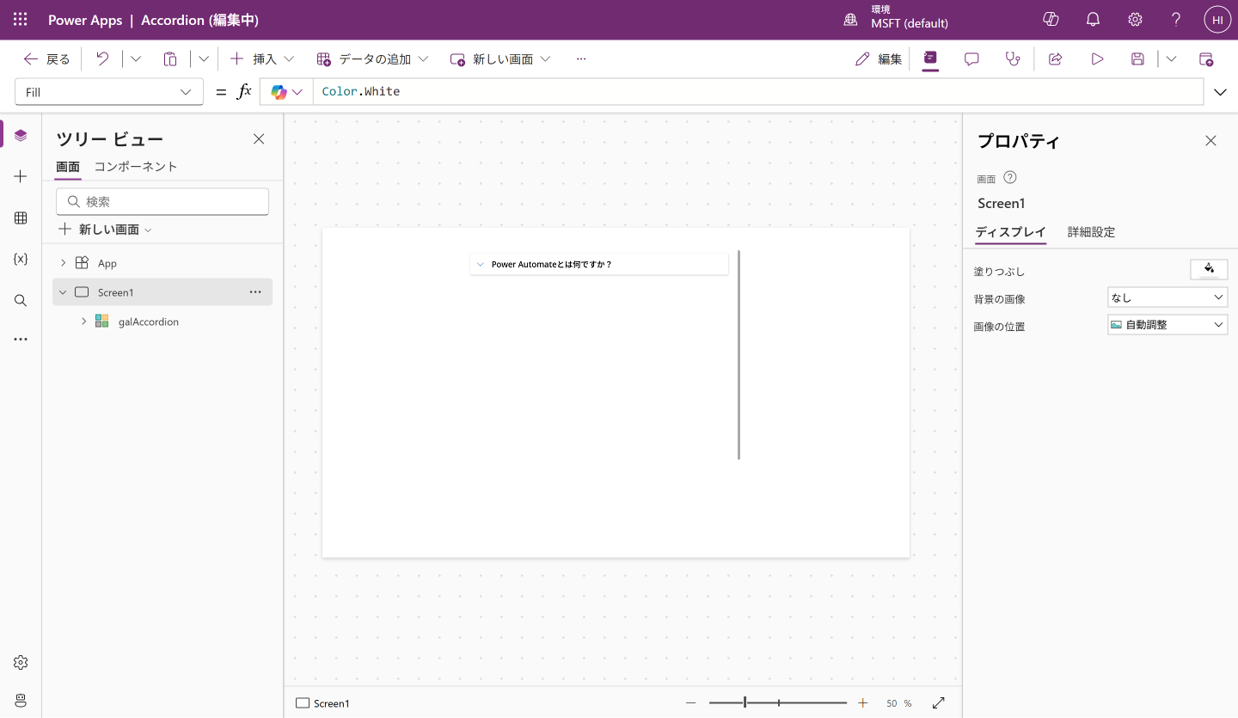Image resolution: width=1238 pixels, height=718 pixels.
Task: Open the 背景の画像 dropdown
Action: tap(1167, 297)
